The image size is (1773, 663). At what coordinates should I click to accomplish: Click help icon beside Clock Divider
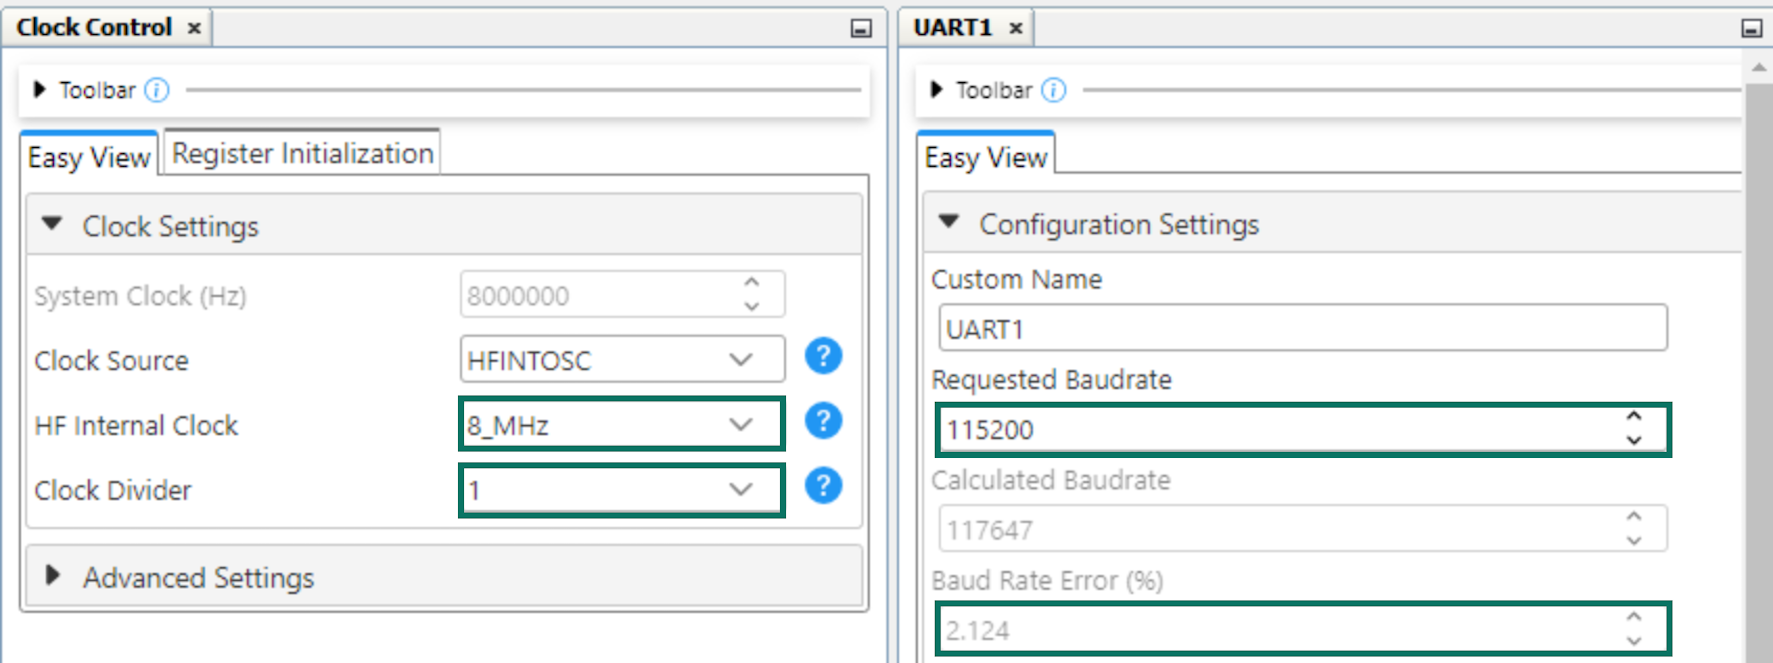823,486
